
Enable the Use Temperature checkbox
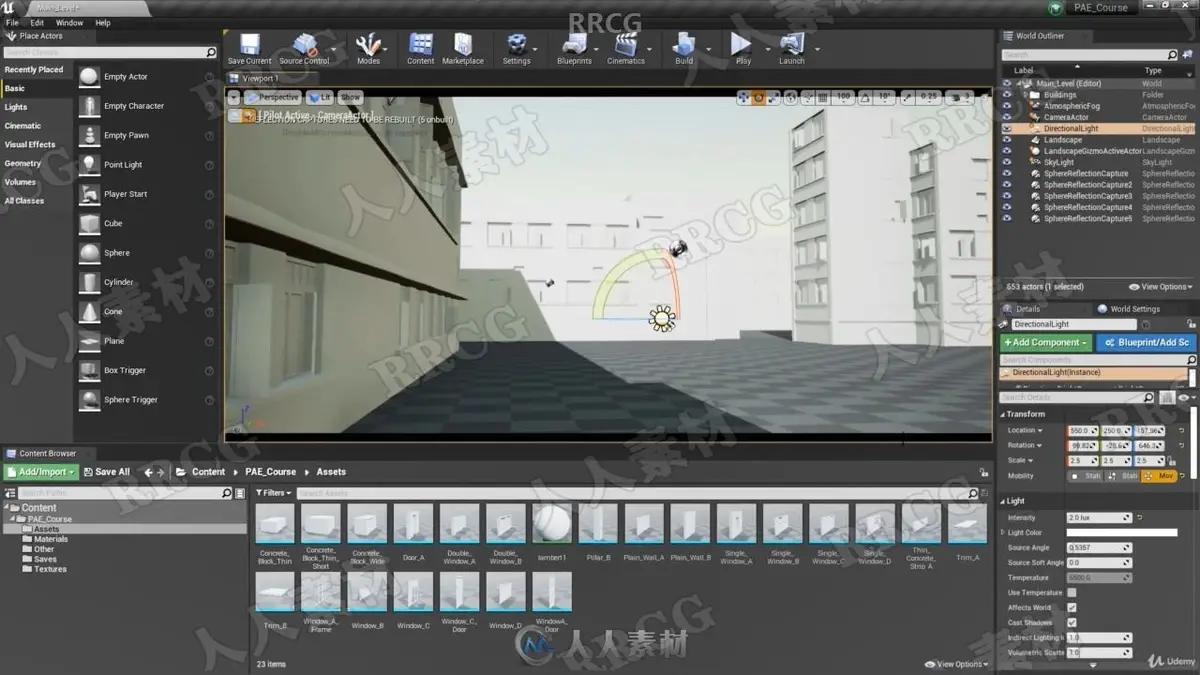(x=1072, y=593)
